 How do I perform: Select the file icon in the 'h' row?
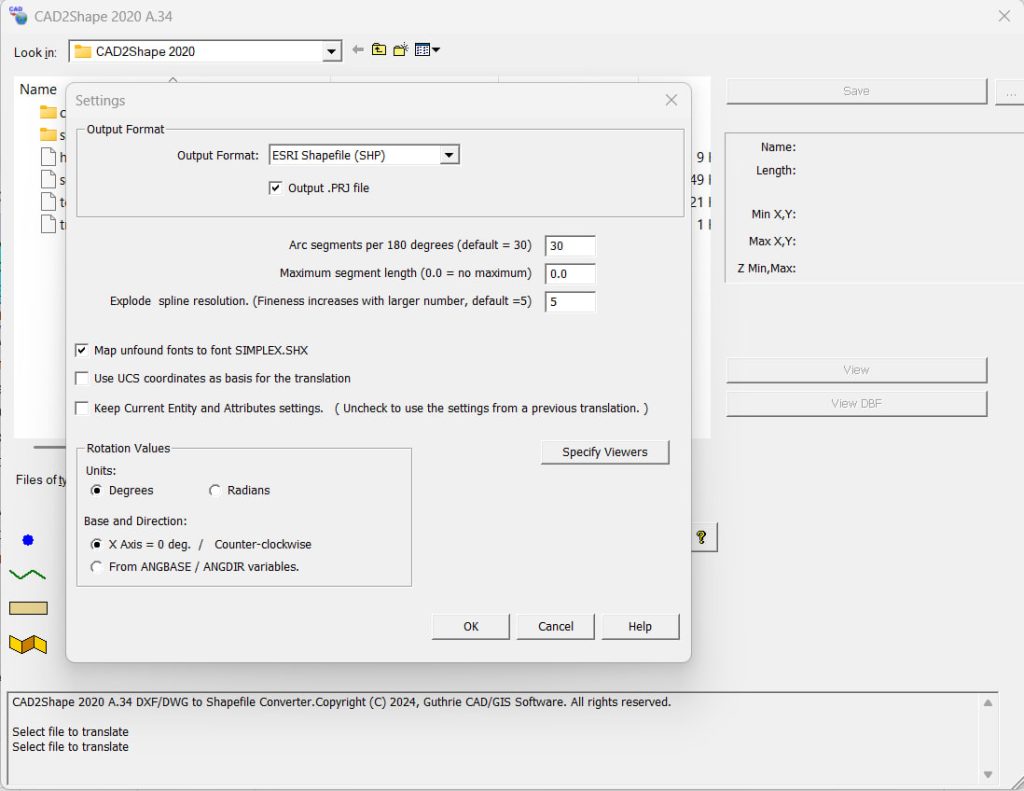(48, 157)
